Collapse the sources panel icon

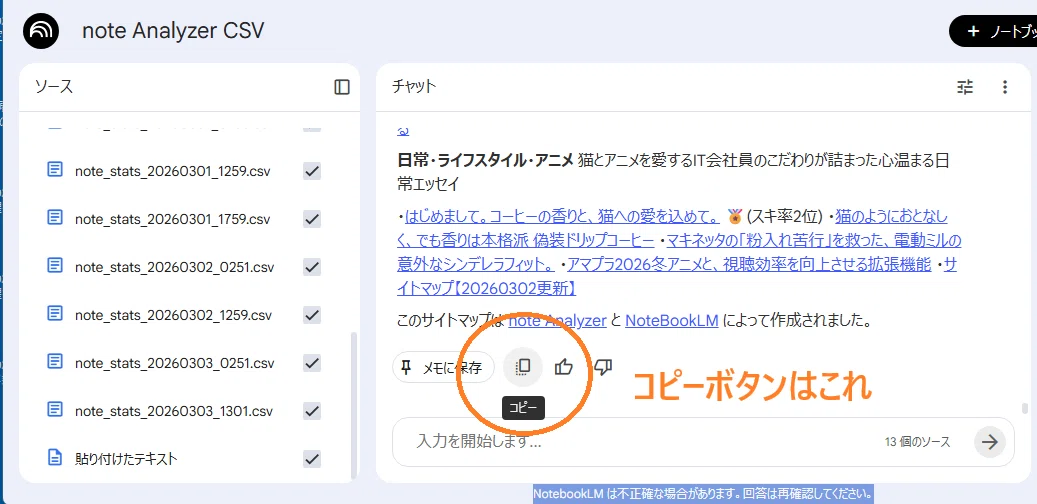[342, 87]
